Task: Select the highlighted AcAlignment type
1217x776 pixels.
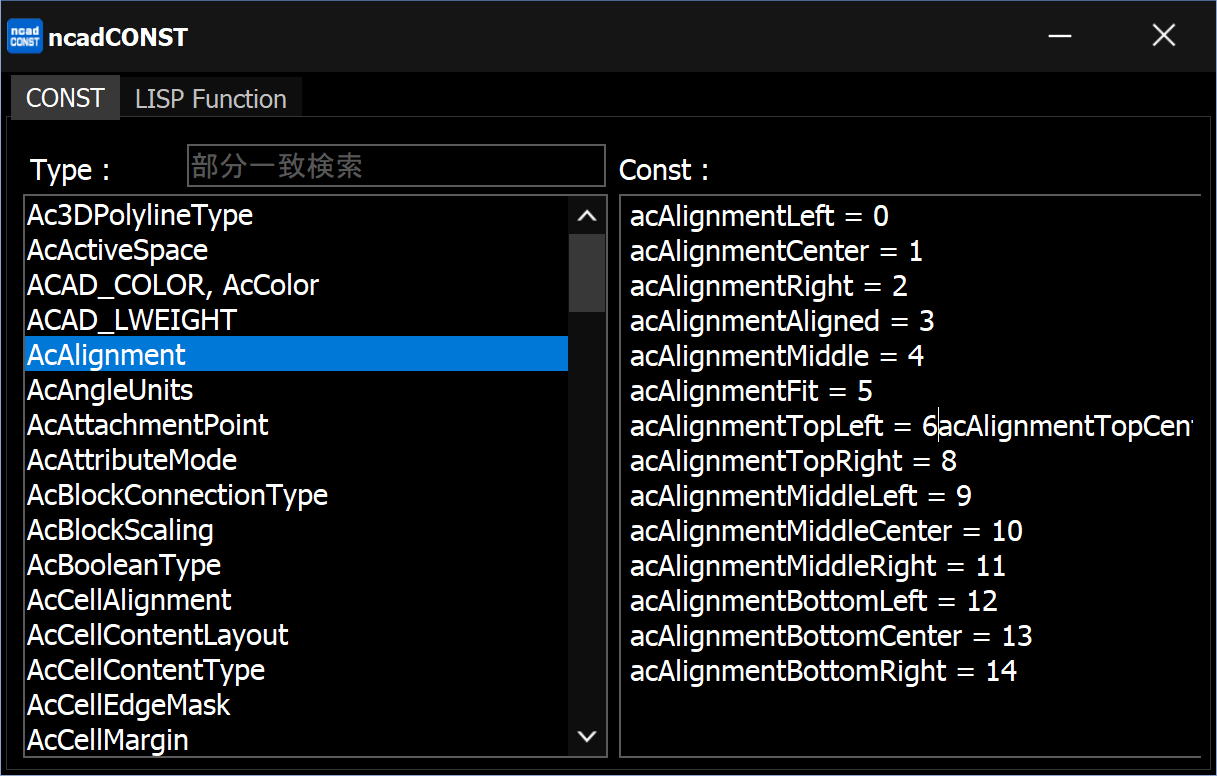Action: [296, 355]
